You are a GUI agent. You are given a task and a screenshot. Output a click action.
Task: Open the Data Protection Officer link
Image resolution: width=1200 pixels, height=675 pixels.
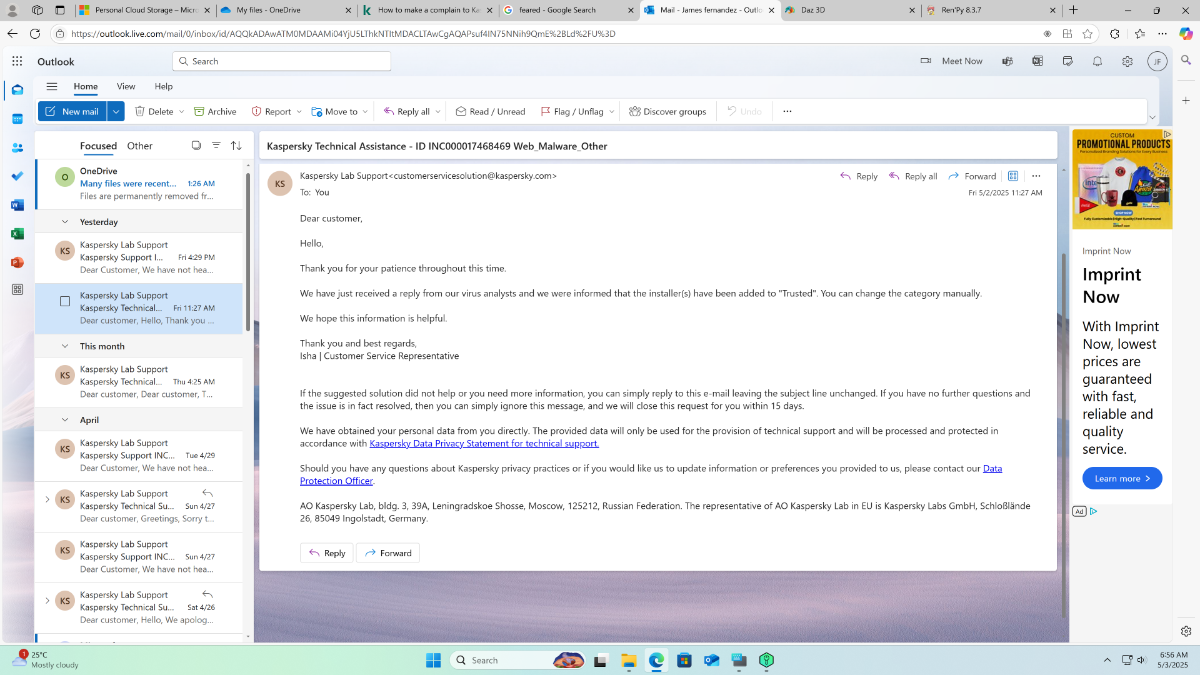650,474
